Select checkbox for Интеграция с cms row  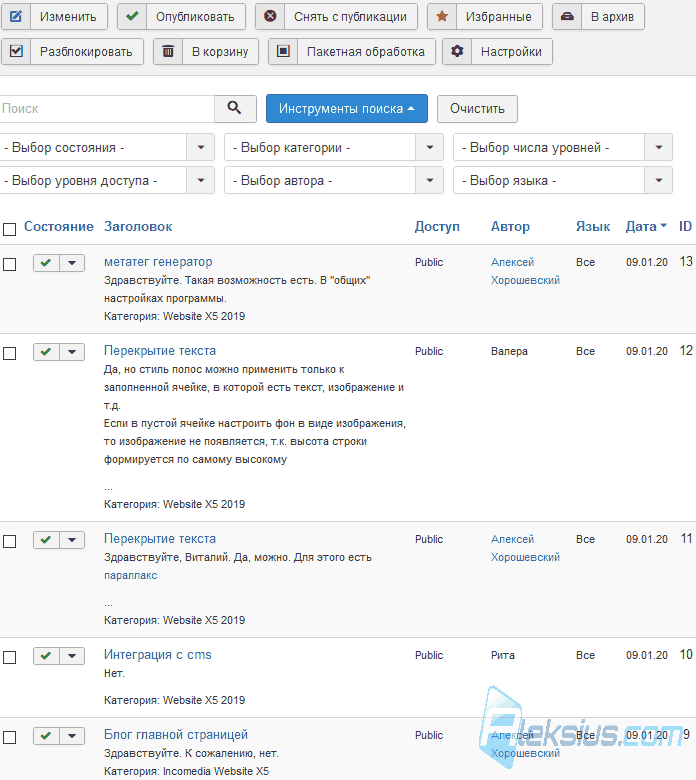(9, 657)
